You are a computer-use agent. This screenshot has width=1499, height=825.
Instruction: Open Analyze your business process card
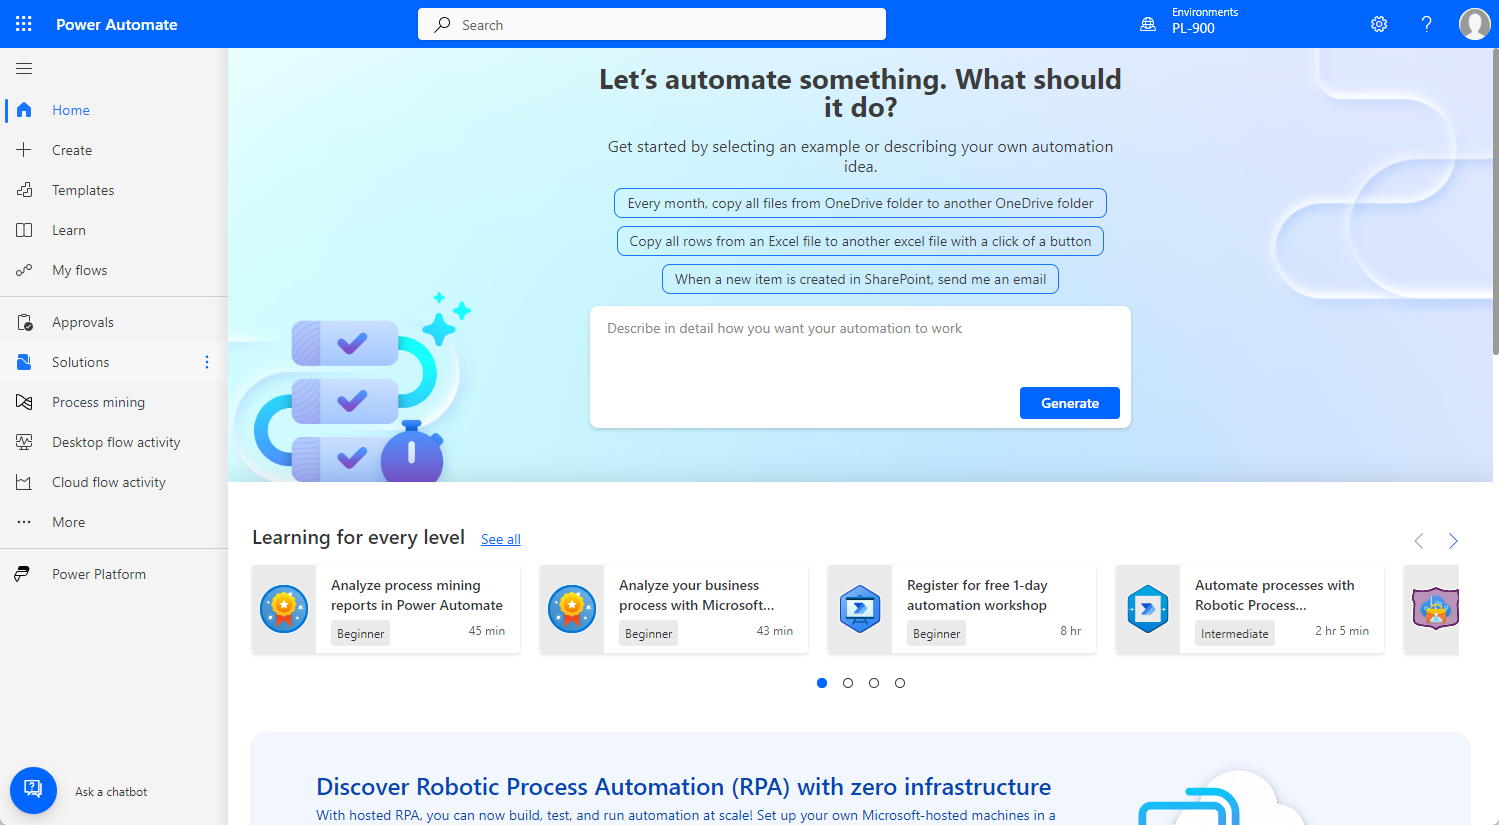tap(674, 609)
